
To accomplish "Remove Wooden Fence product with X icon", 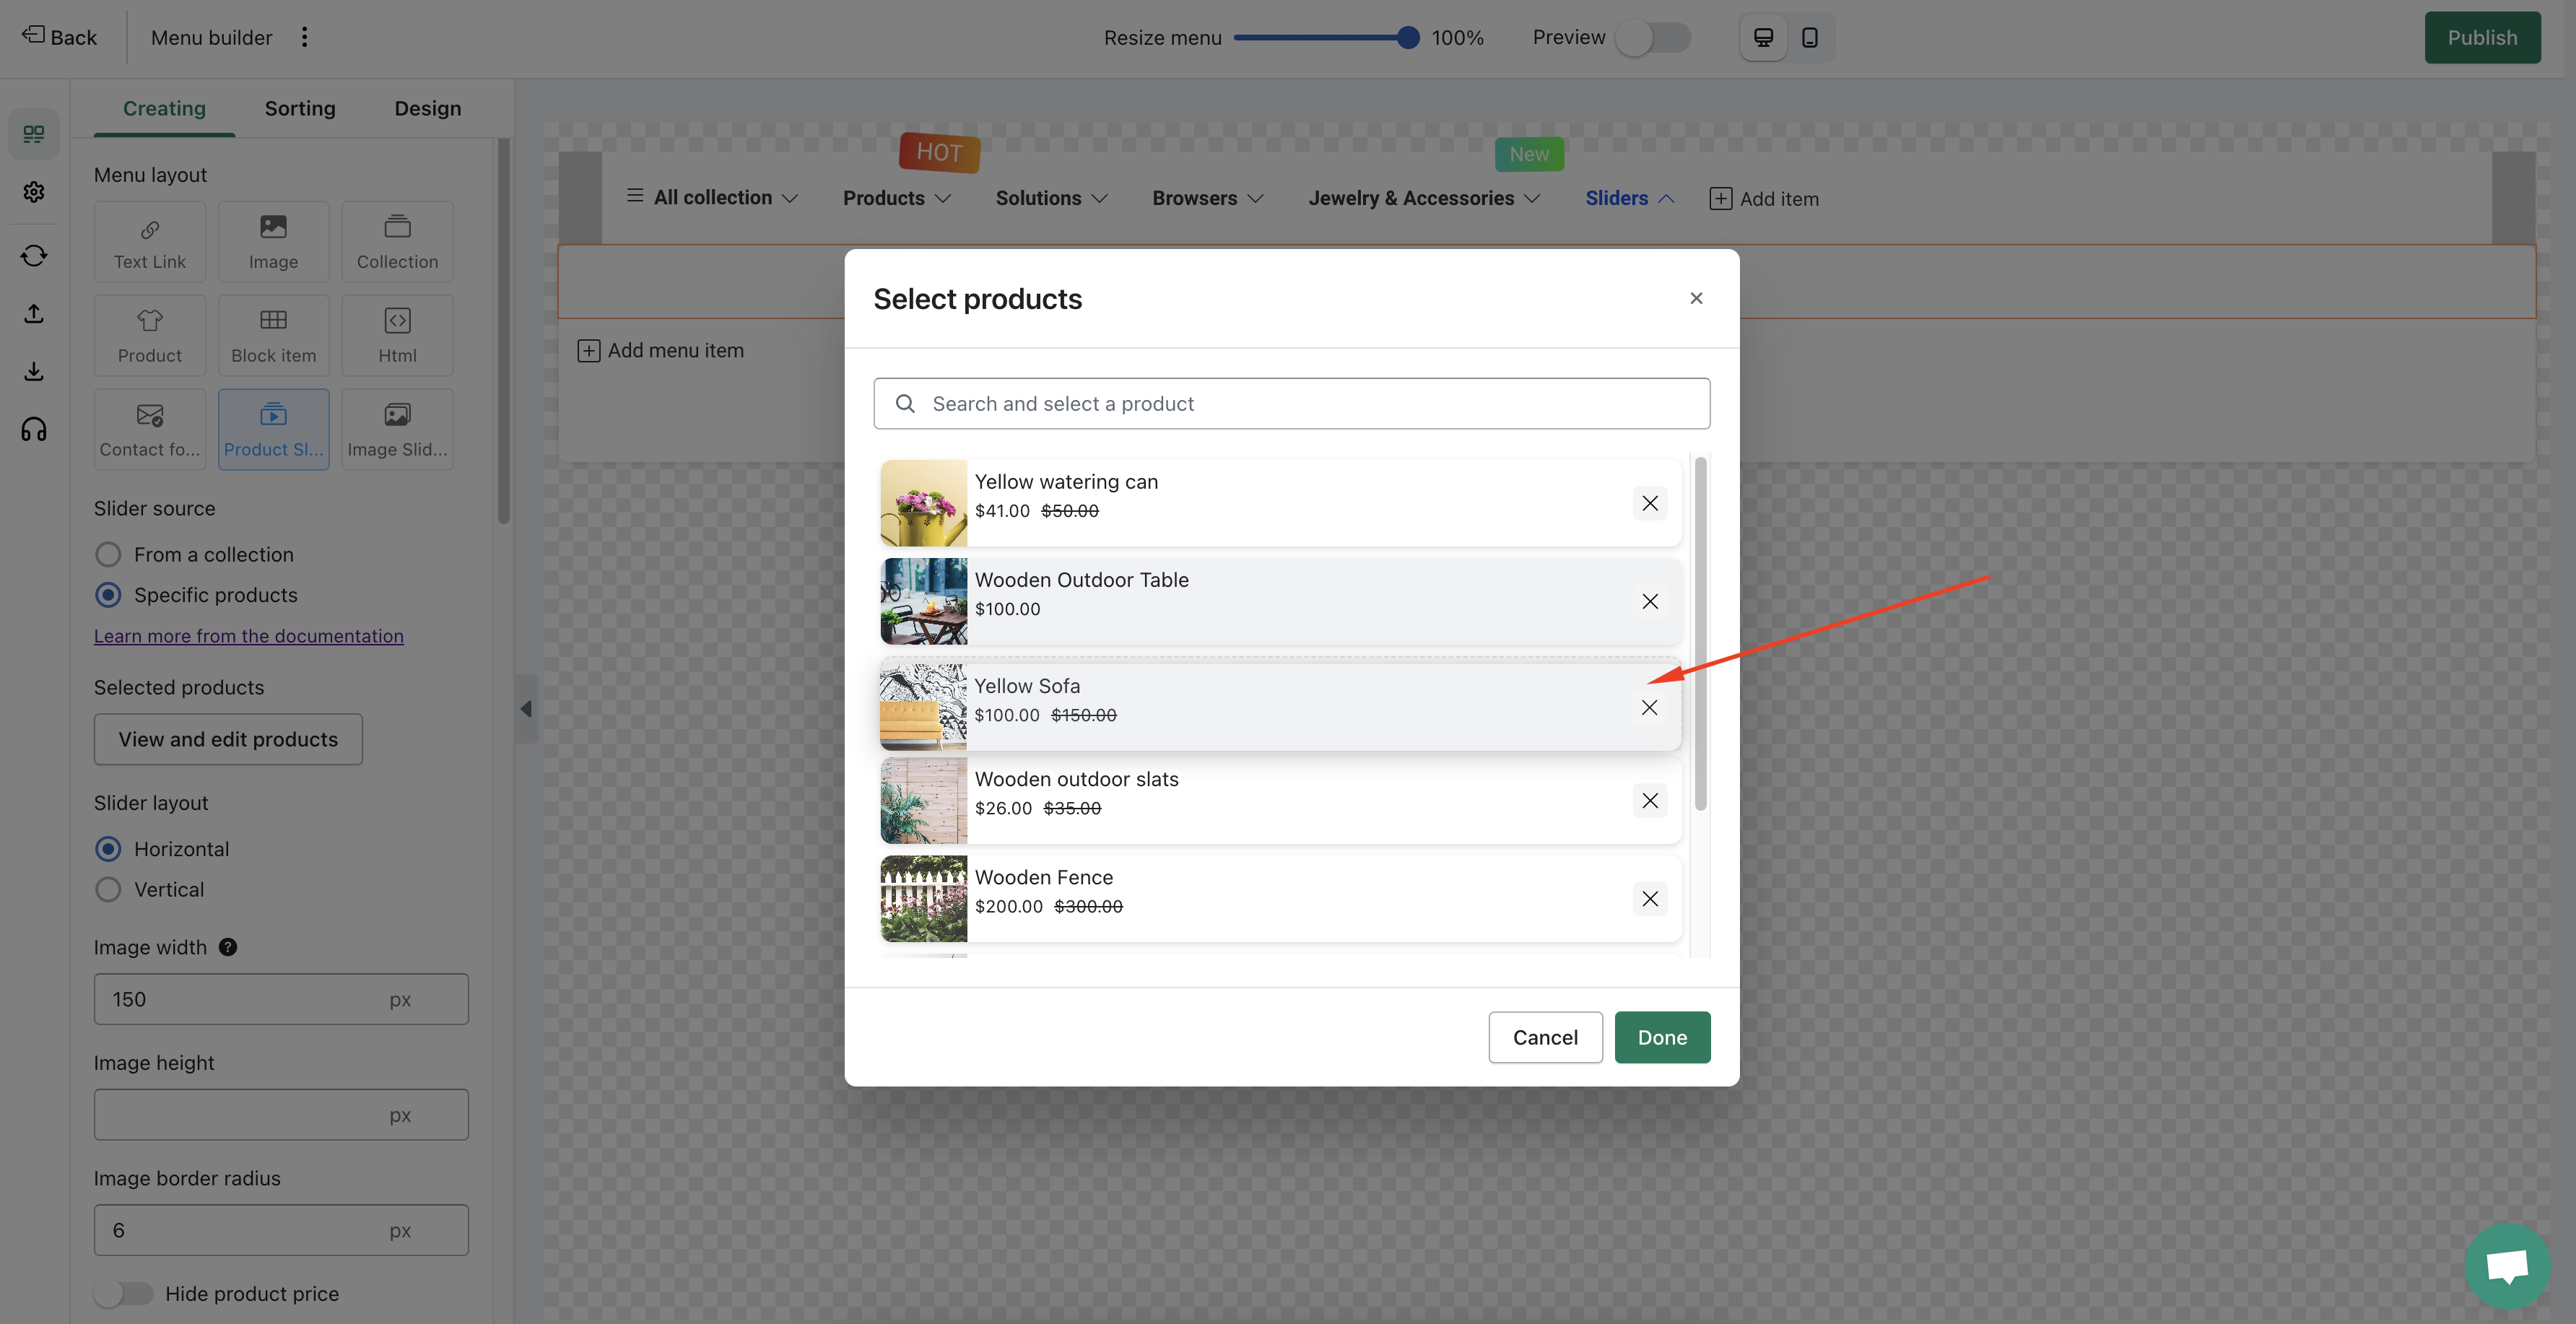I will point(1649,899).
